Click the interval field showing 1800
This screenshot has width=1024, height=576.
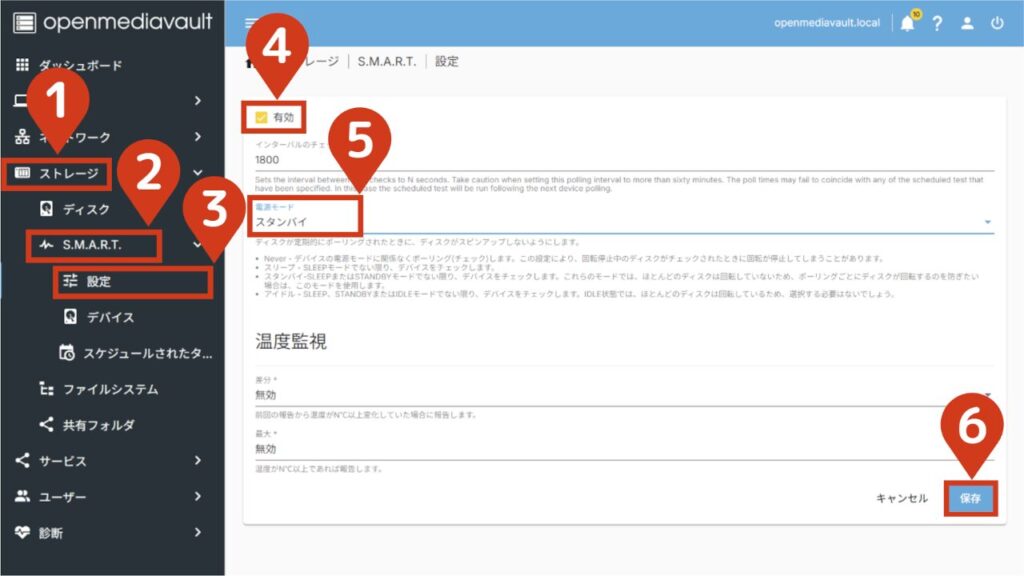(x=620, y=159)
